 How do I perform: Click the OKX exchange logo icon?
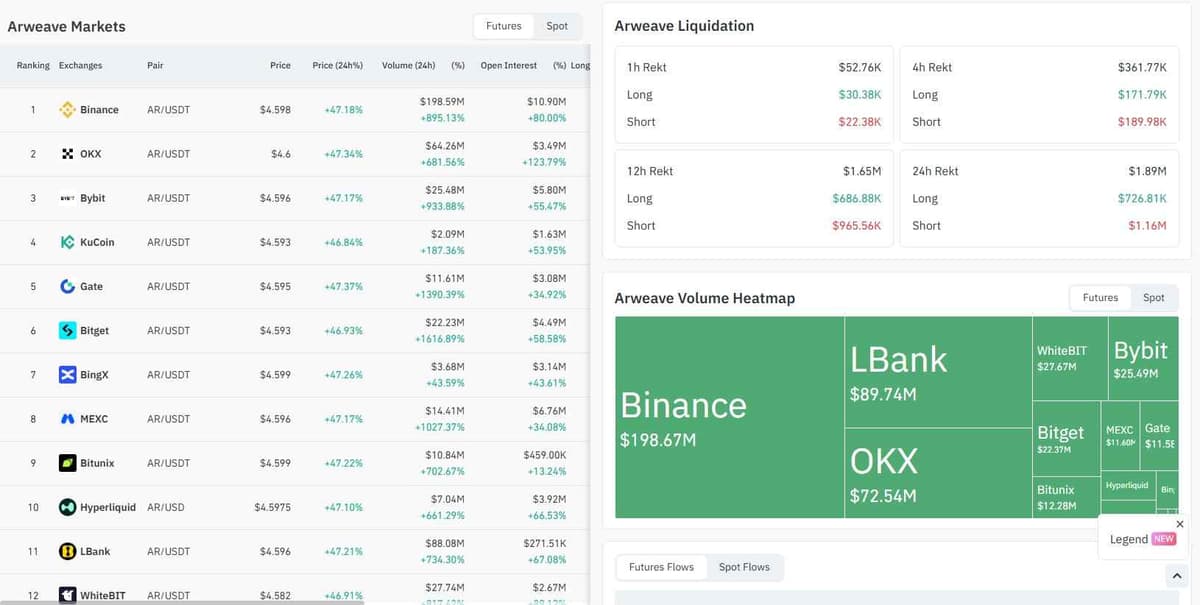click(68, 154)
